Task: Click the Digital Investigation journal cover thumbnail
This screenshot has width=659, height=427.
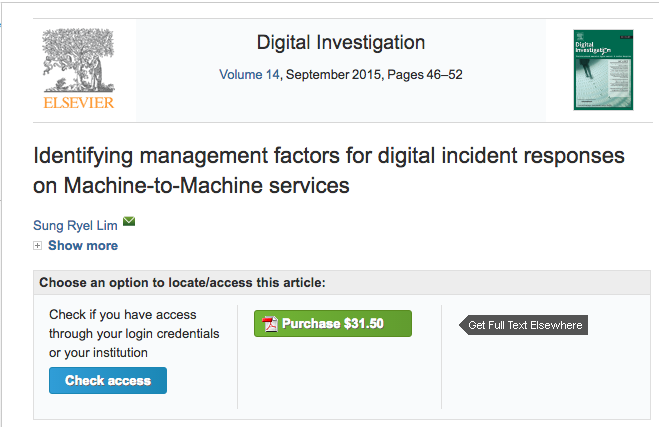Action: tap(603, 70)
